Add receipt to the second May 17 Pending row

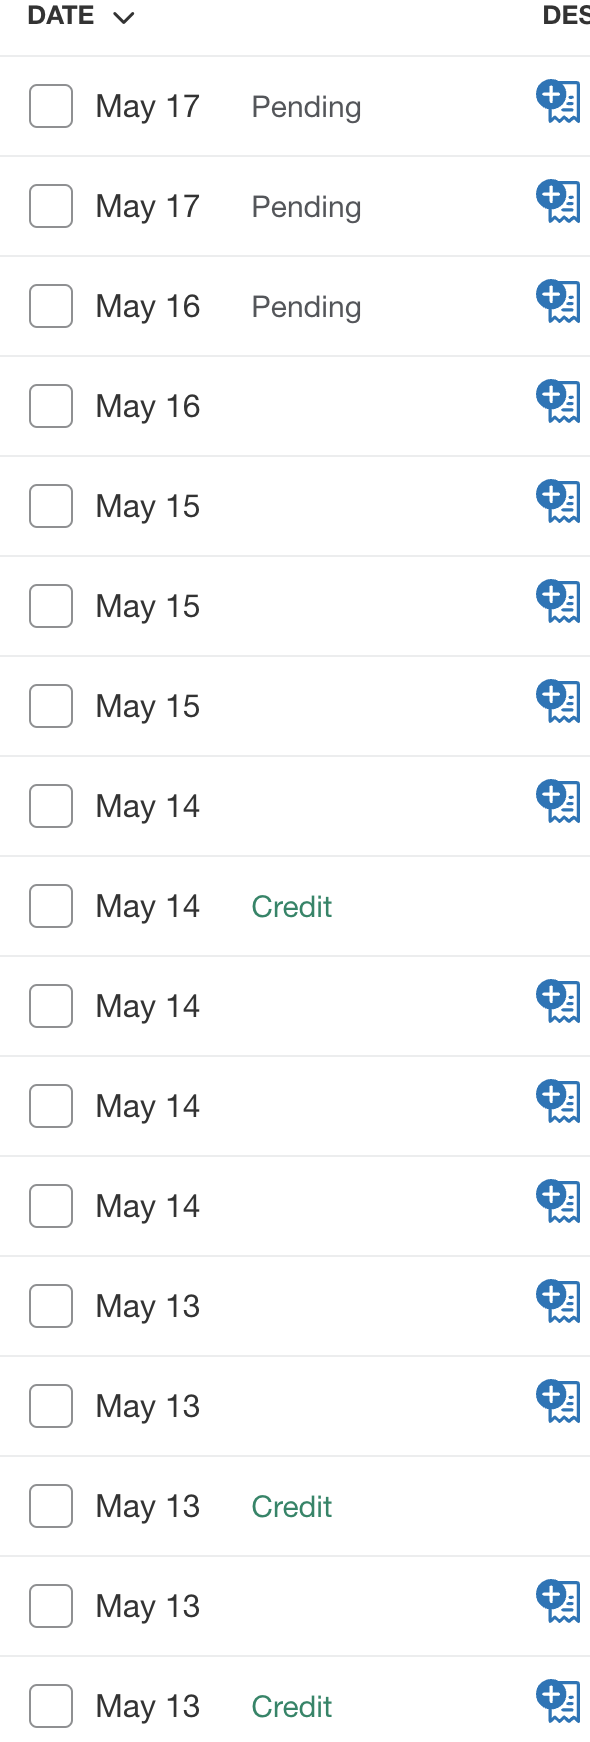(x=558, y=201)
